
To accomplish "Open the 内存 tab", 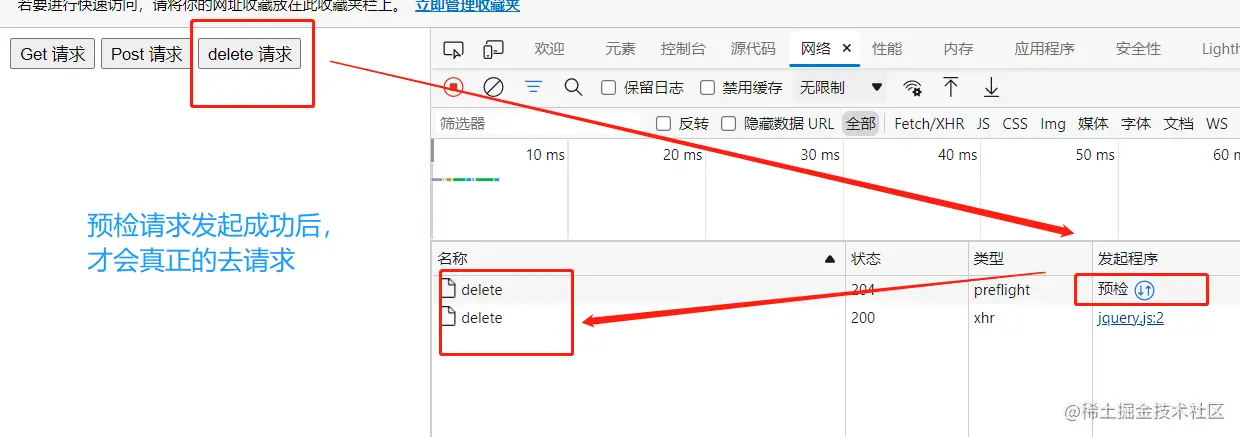I will [x=958, y=49].
